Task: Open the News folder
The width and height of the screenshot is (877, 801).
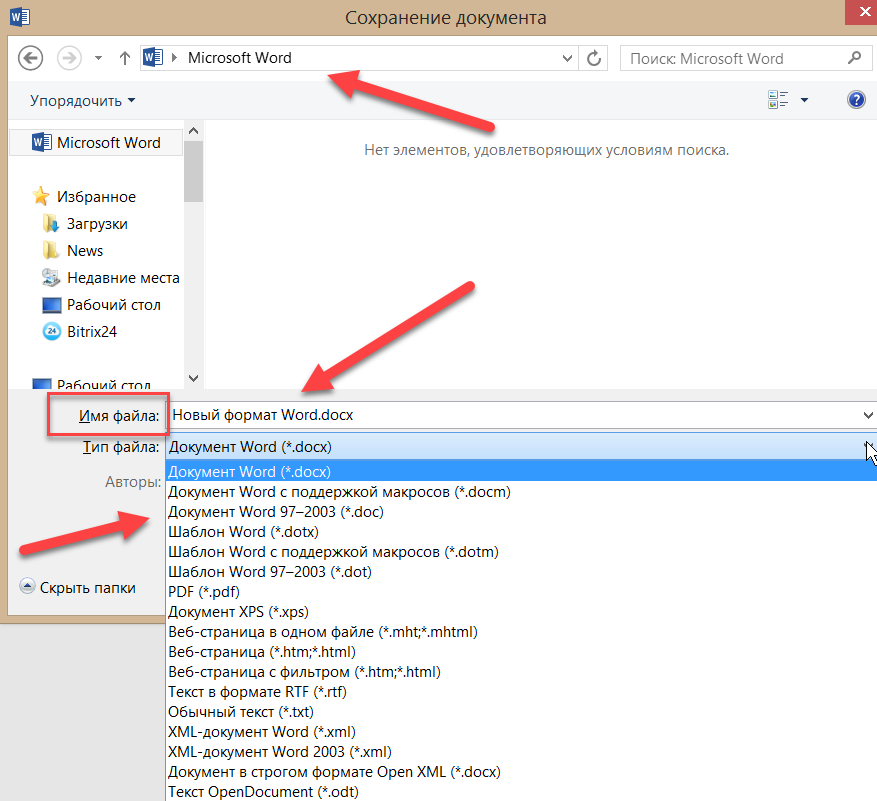Action: click(85, 251)
